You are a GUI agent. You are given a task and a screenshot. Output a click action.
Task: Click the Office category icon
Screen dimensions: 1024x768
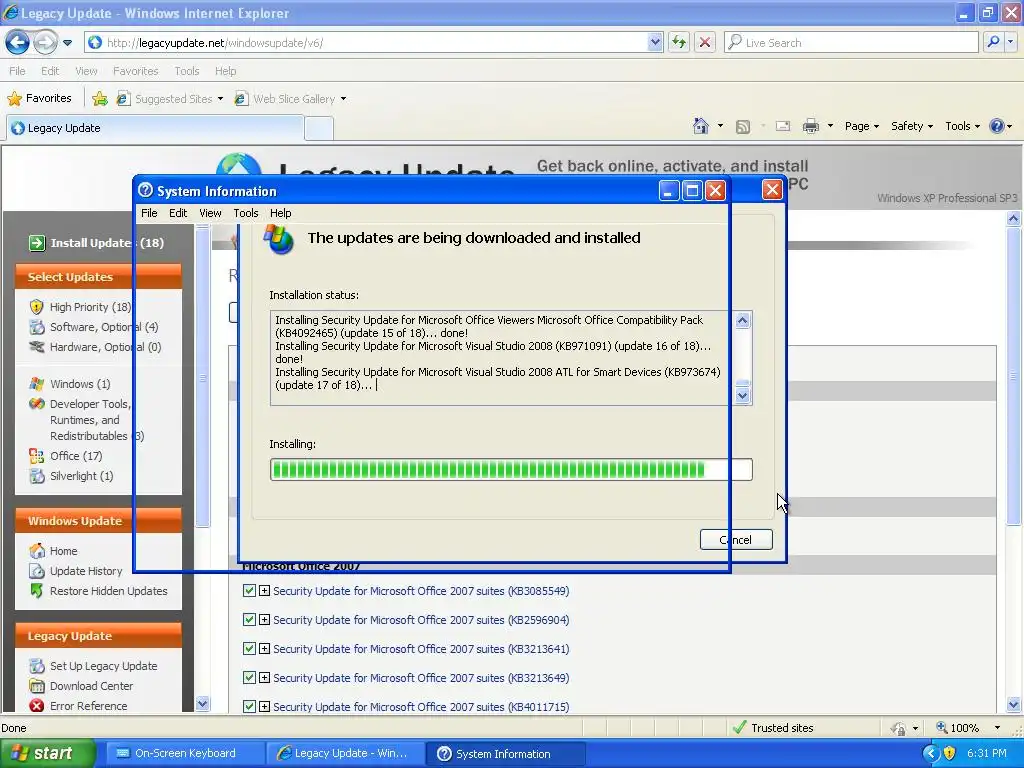[37, 456]
